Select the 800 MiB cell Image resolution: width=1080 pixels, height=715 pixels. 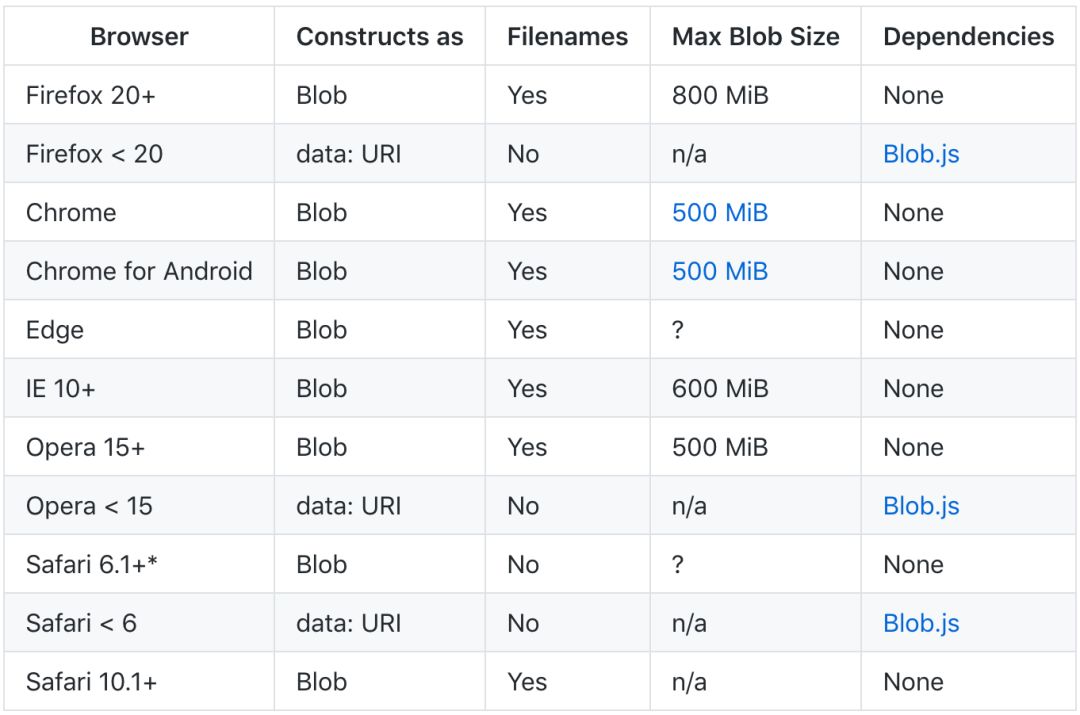(720, 96)
